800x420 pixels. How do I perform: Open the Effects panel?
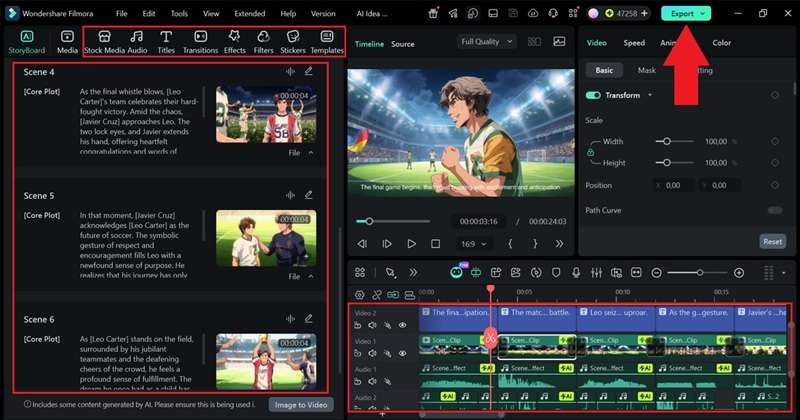pos(235,42)
